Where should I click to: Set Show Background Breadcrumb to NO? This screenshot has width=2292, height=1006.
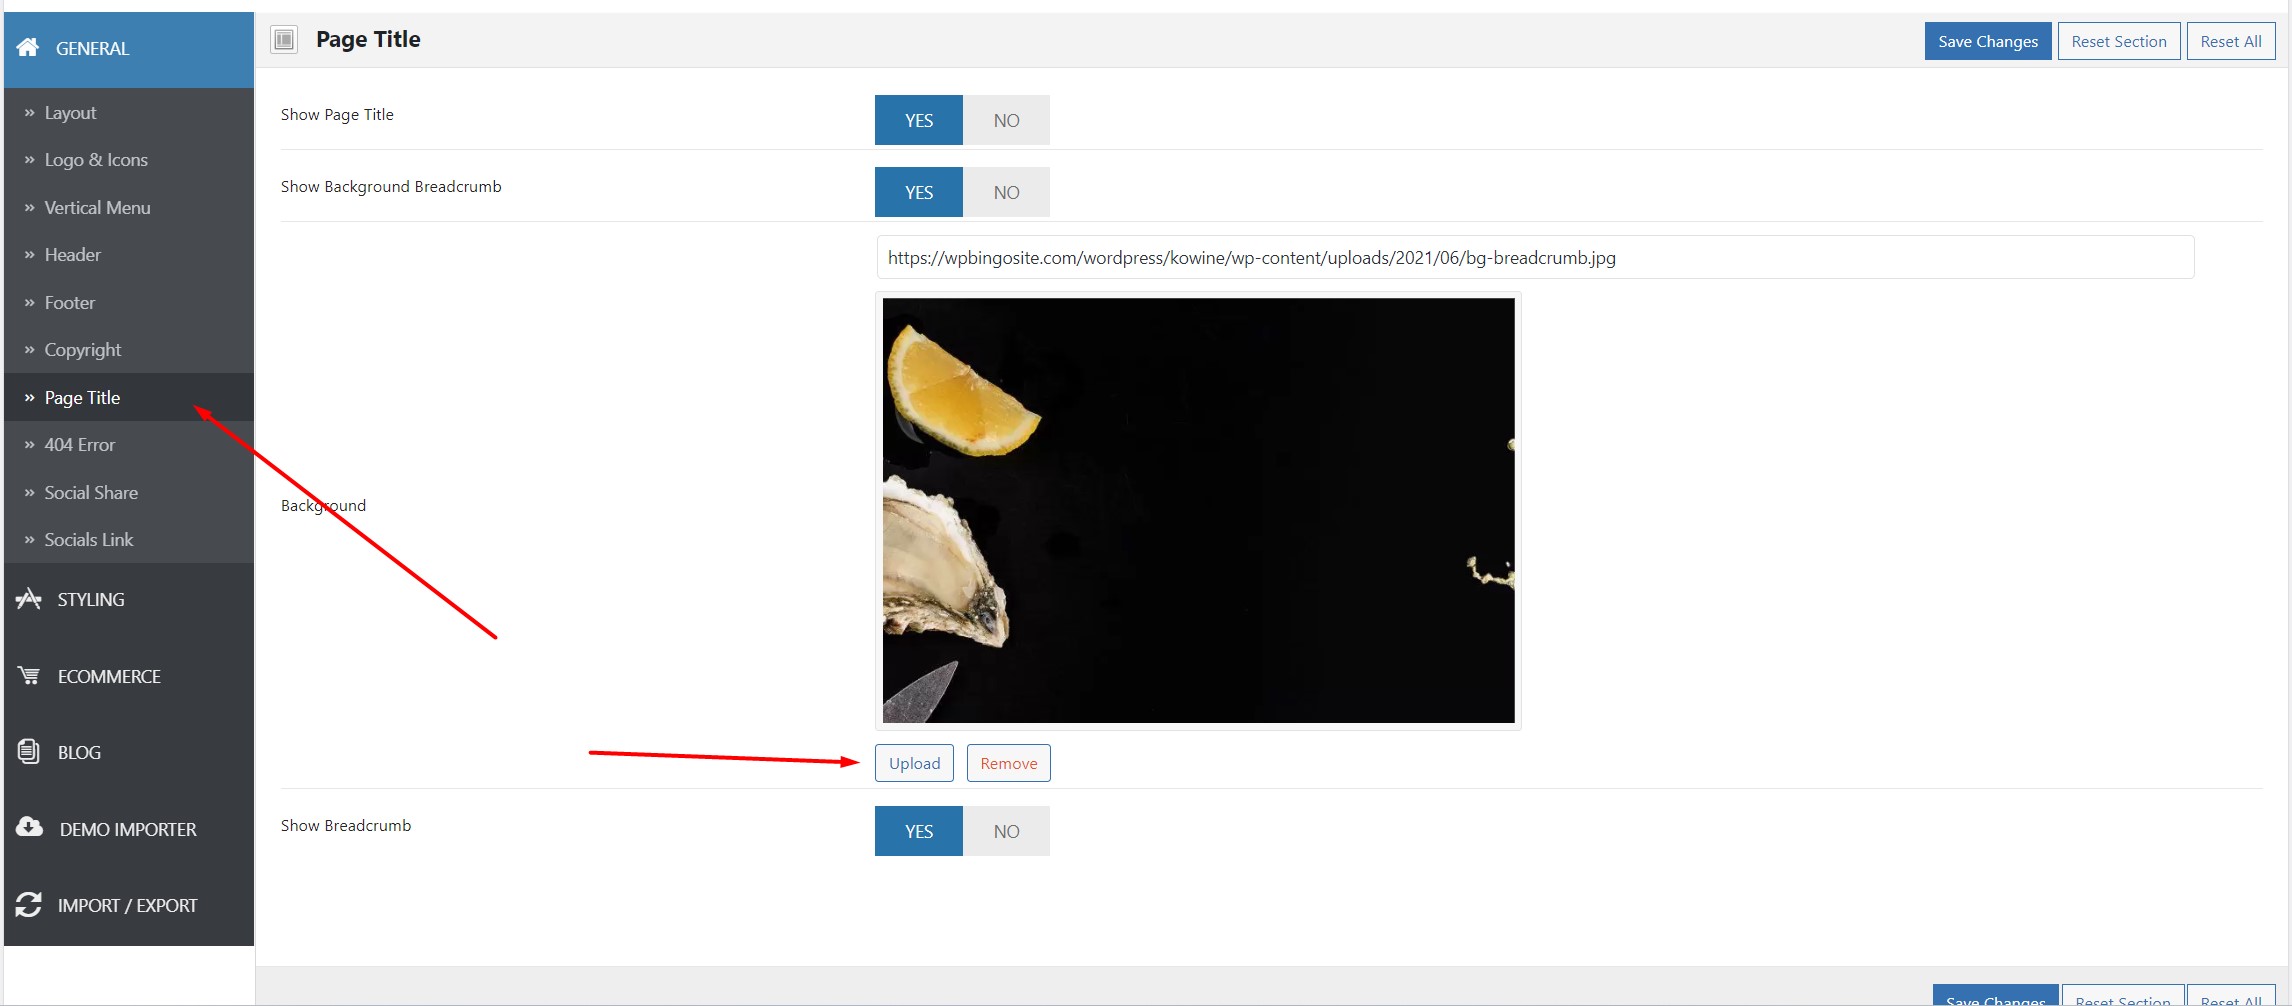pyautogui.click(x=1006, y=192)
